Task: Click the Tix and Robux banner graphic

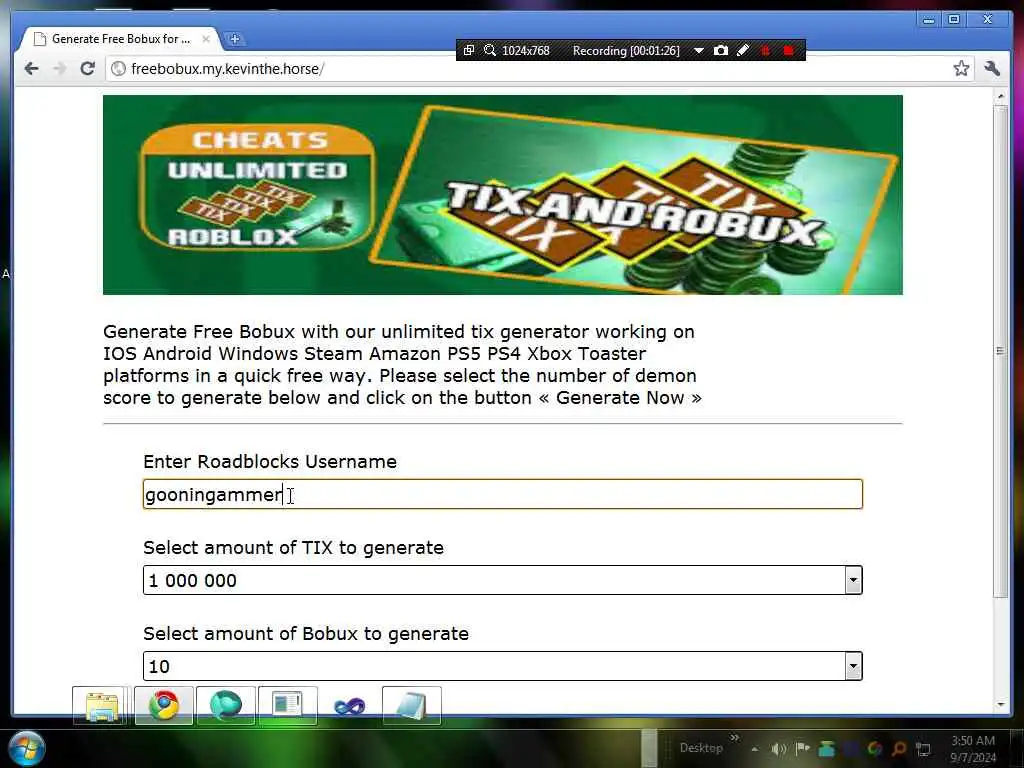Action: [633, 198]
